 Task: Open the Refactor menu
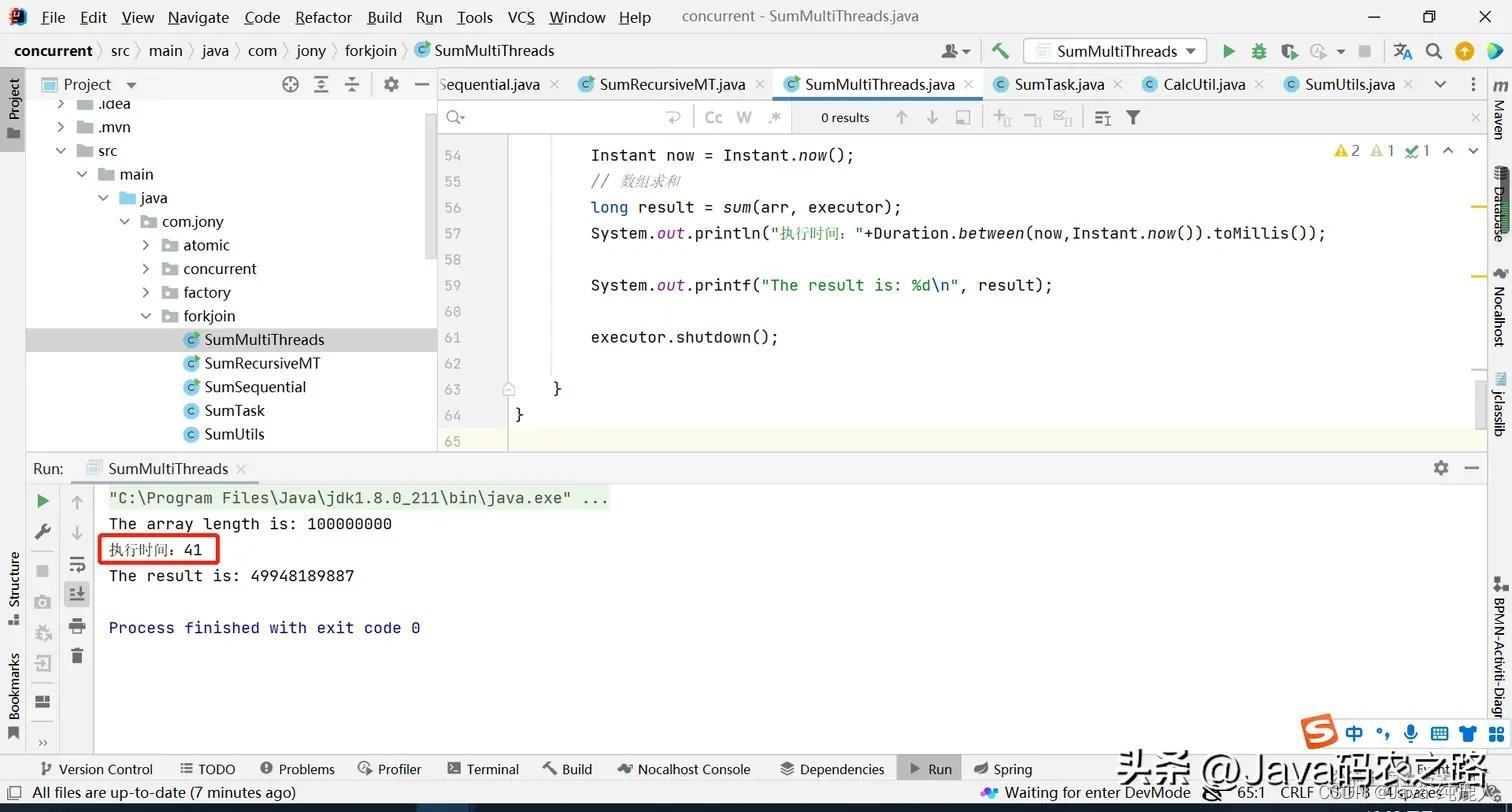tap(323, 17)
